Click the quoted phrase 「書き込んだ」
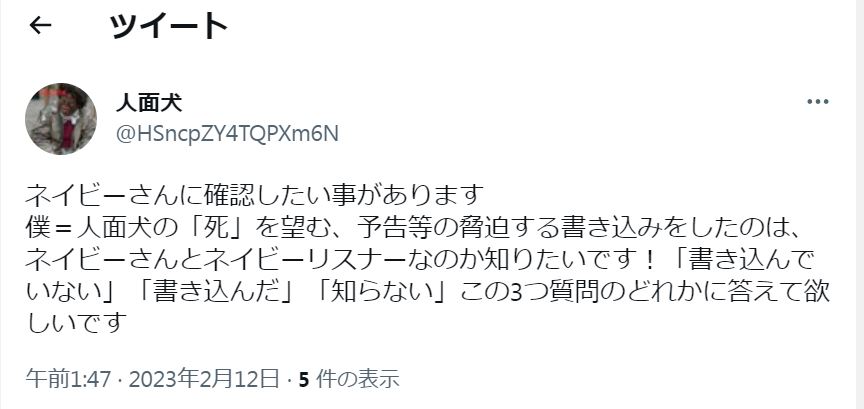Viewport: 864px width, 409px height. click(217, 291)
